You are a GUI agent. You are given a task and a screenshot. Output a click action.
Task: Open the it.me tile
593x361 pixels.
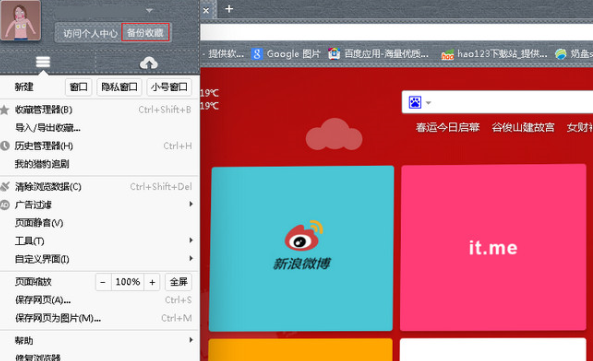click(493, 247)
